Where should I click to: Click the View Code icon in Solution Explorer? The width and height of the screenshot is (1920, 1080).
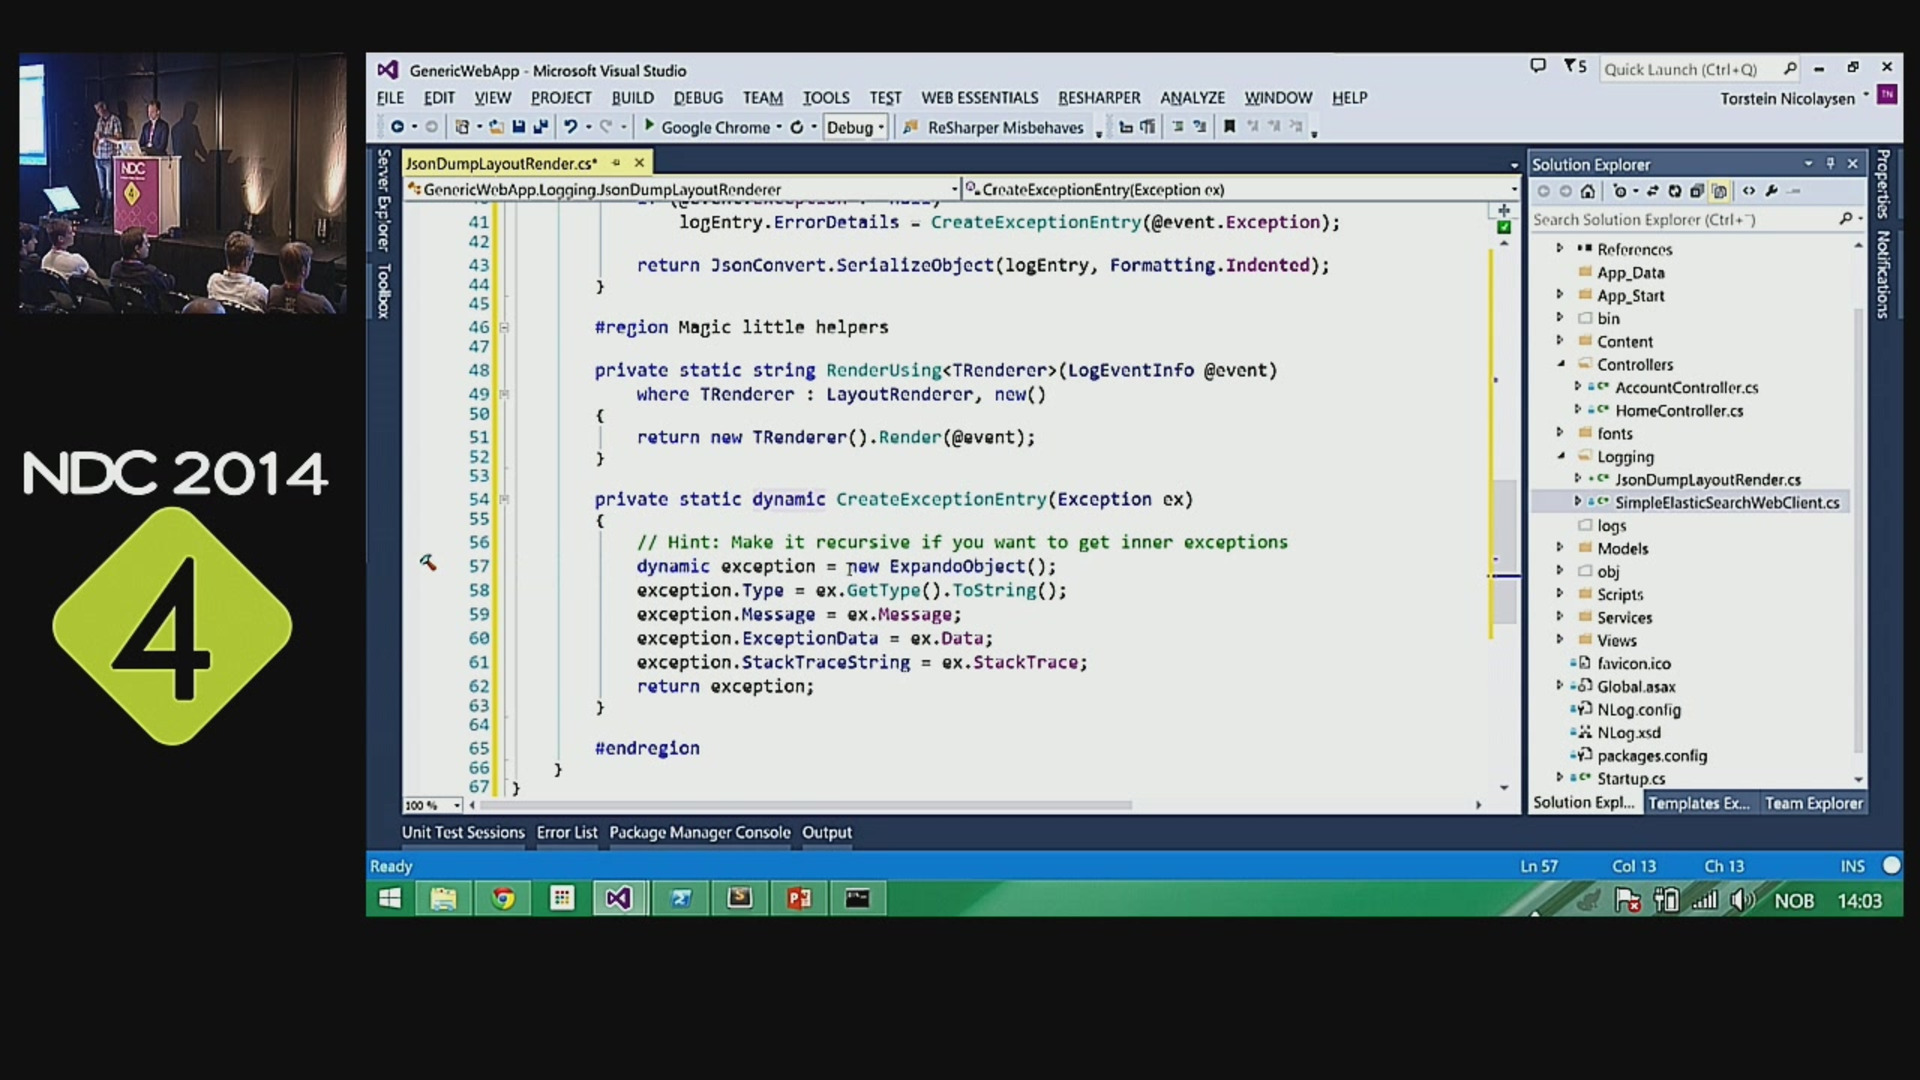(1748, 191)
